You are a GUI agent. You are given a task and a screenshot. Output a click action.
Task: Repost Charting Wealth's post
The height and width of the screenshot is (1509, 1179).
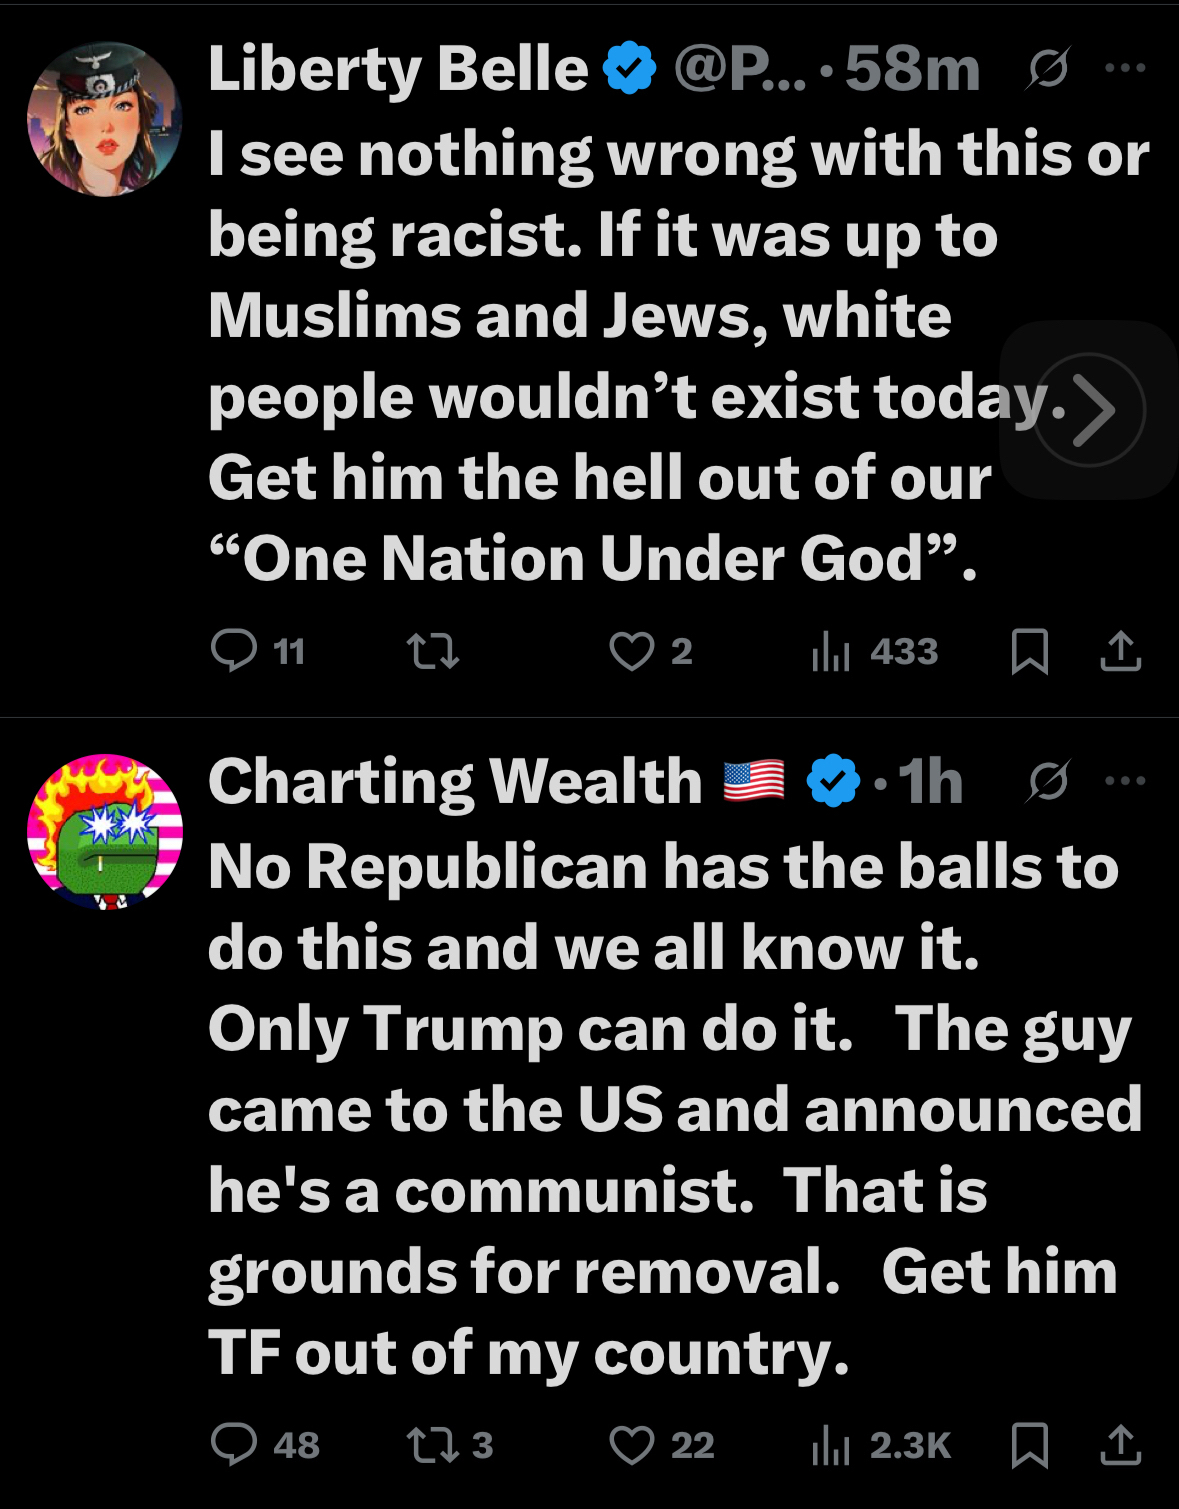point(433,1445)
